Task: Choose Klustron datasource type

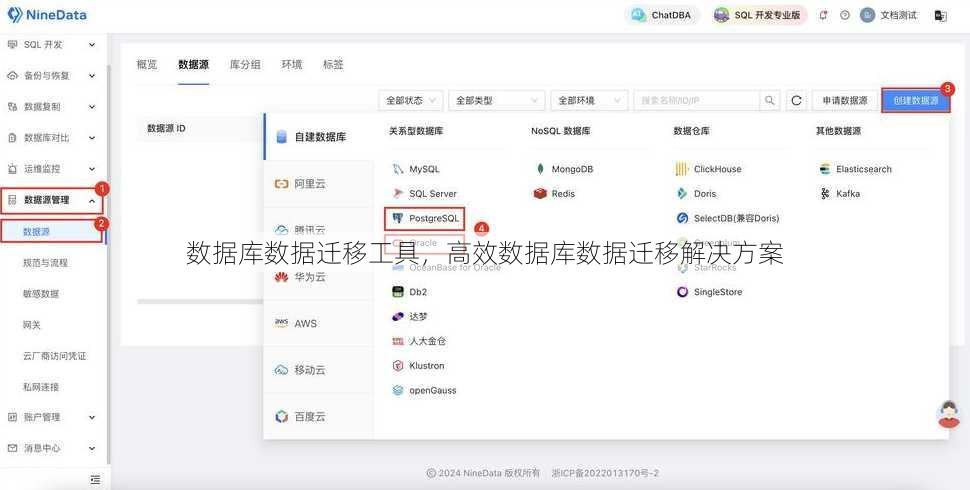Action: point(418,366)
